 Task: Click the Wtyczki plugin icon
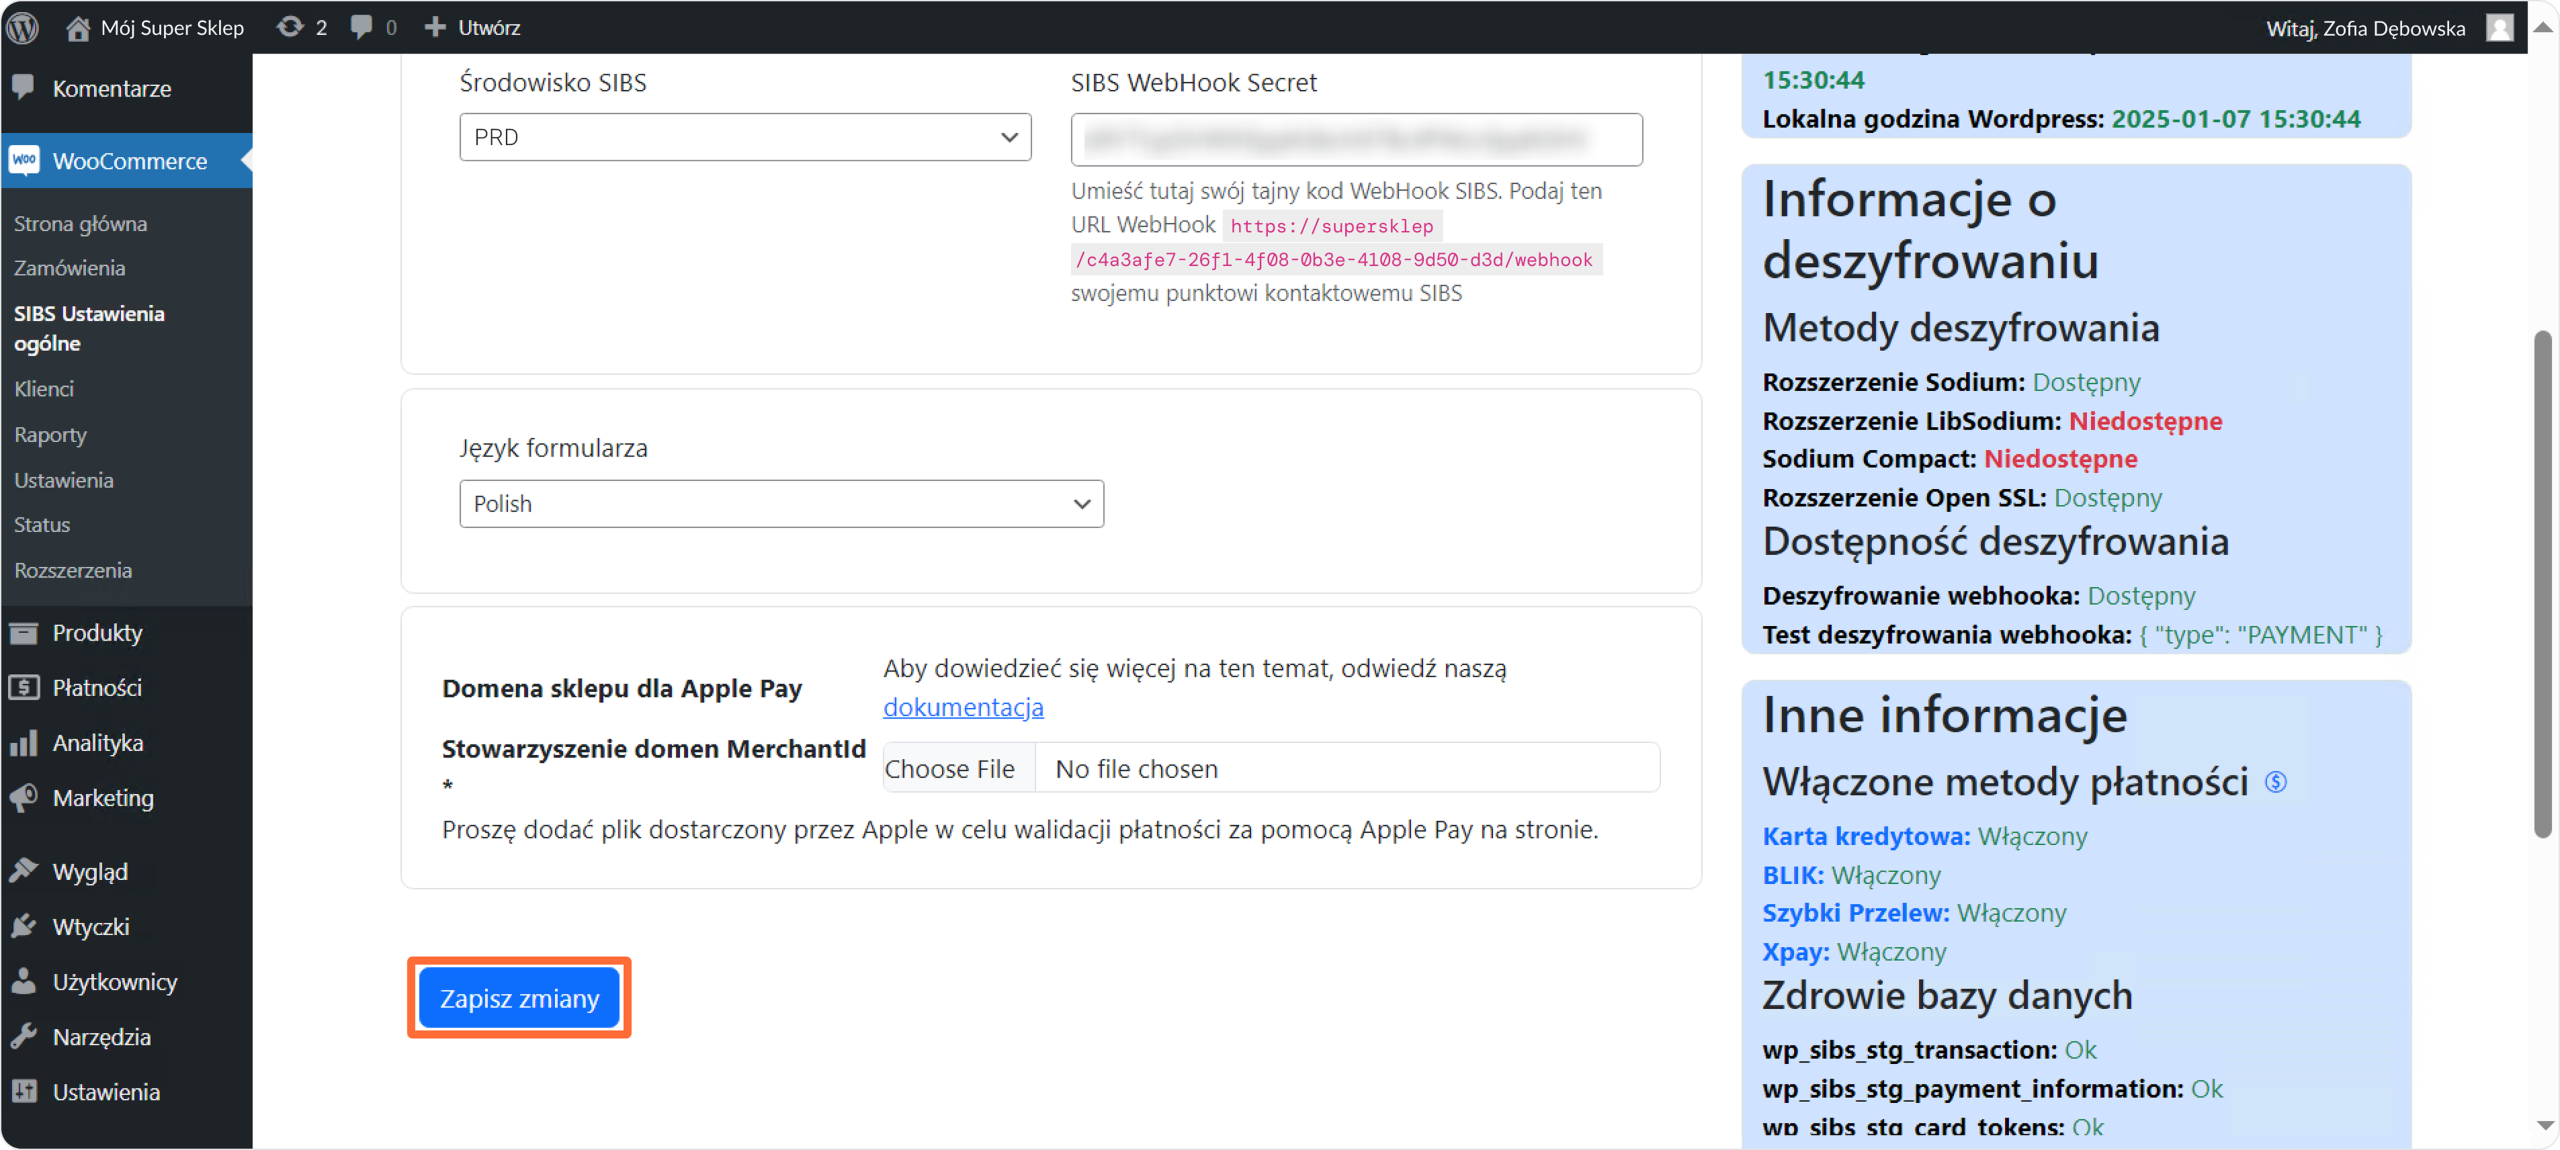24,927
